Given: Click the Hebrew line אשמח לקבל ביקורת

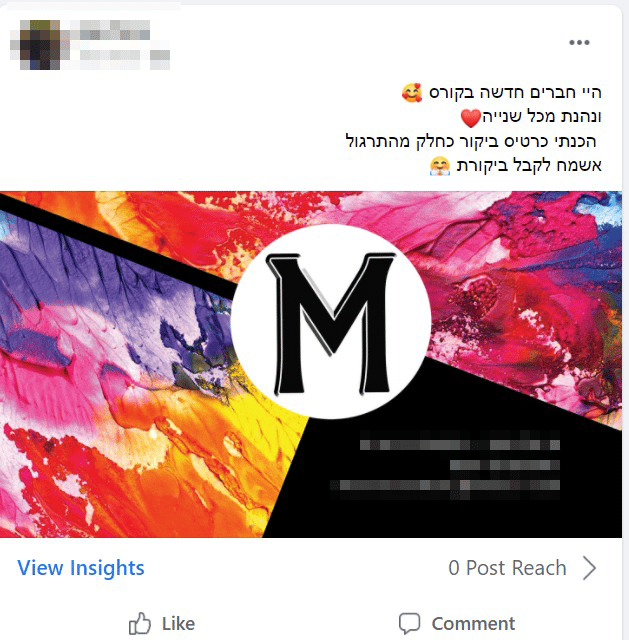Looking at the screenshot, I should (516, 166).
